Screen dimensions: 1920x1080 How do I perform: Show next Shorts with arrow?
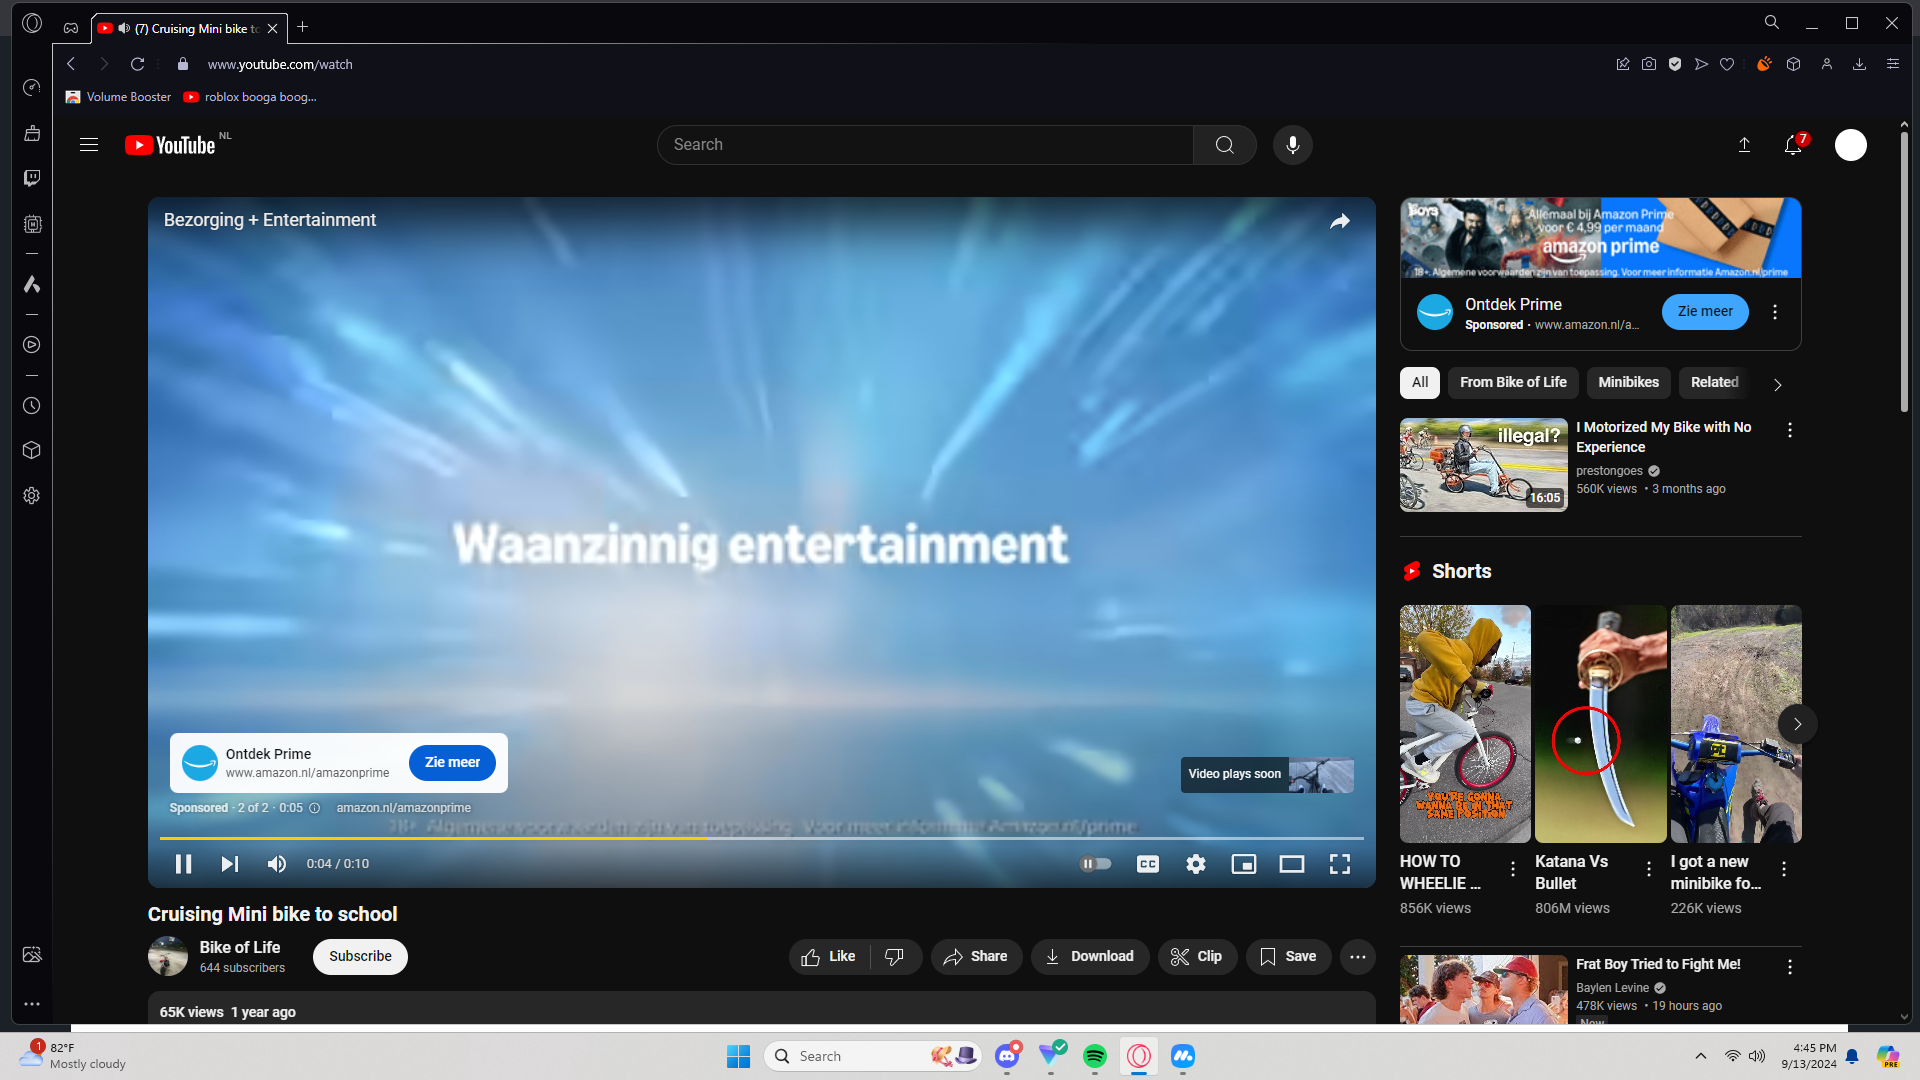pyautogui.click(x=1797, y=724)
